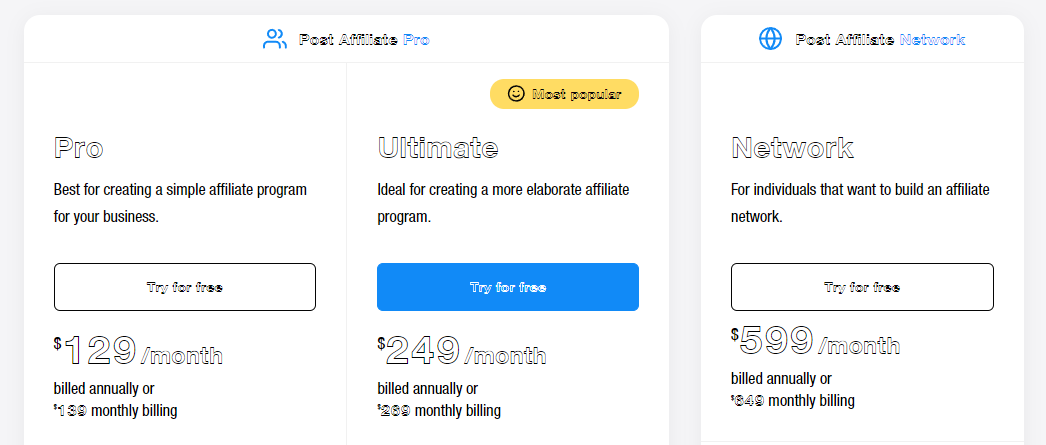Screen dimensions: 1046x445
Task: Click the Most popular yellow badge
Action: [x=564, y=94]
